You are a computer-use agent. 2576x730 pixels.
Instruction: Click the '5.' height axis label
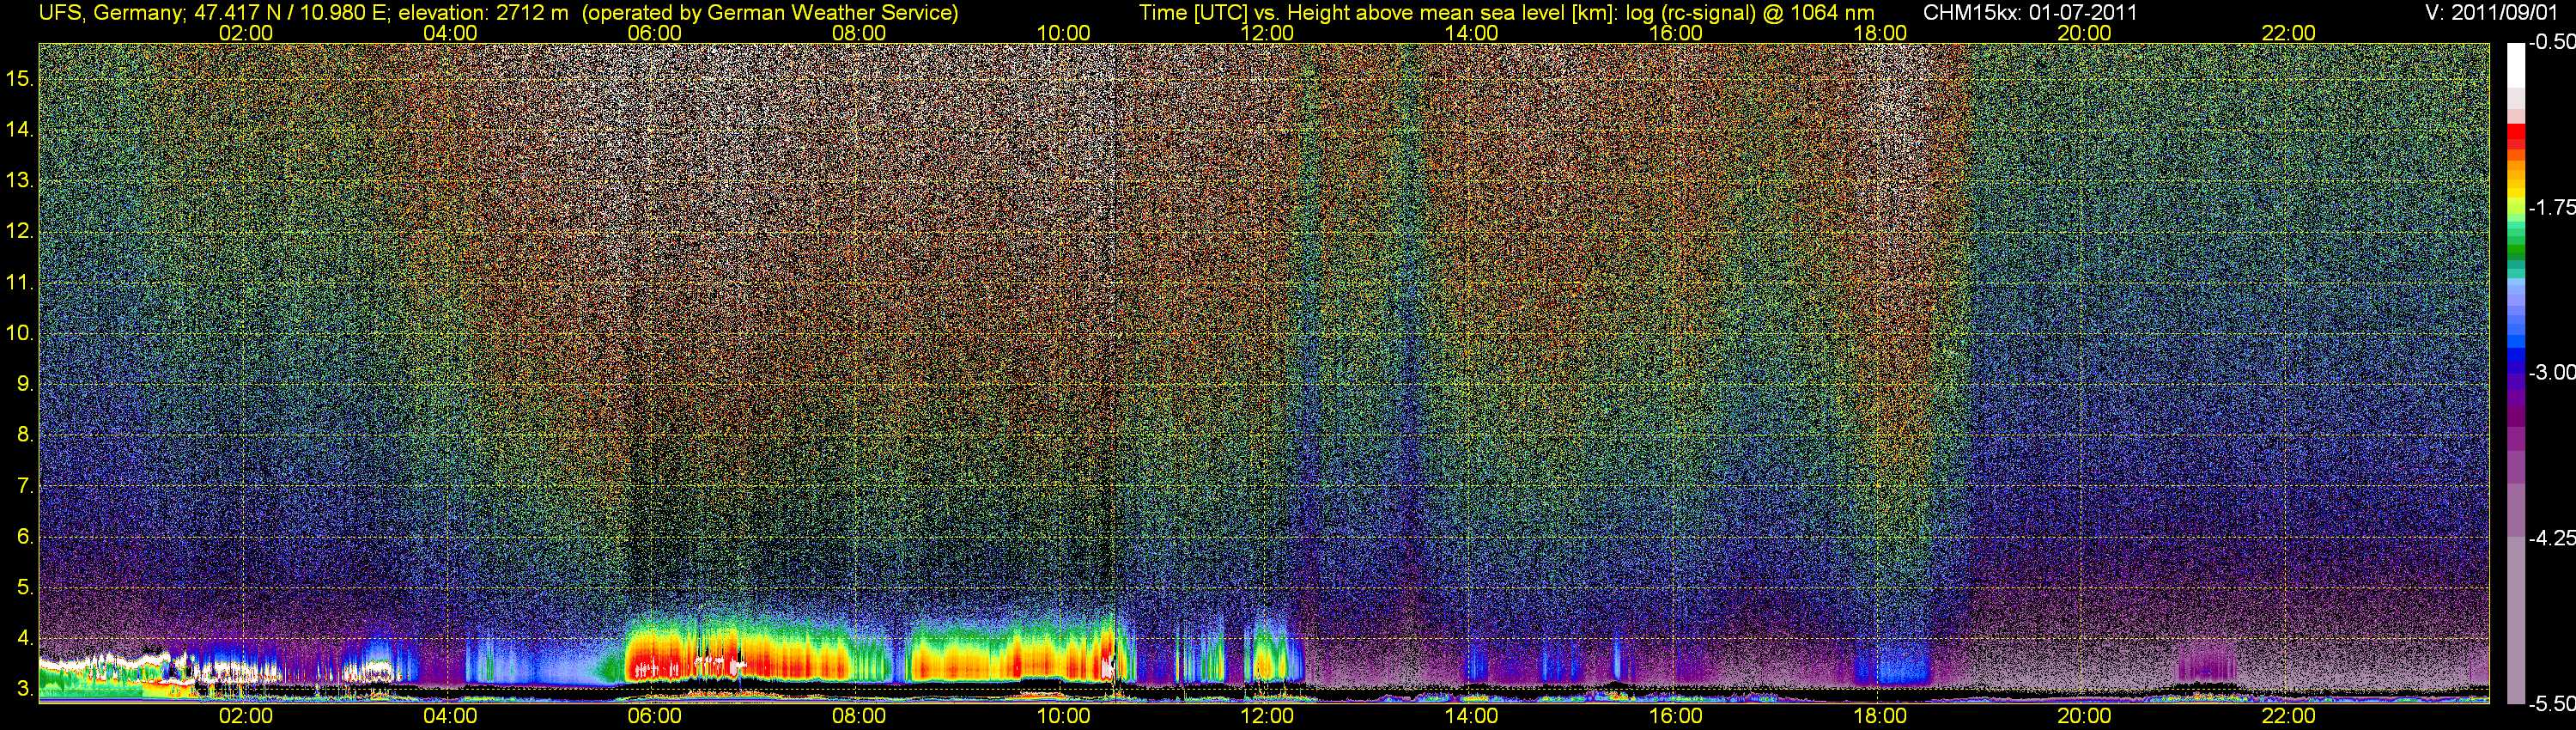(x=25, y=588)
